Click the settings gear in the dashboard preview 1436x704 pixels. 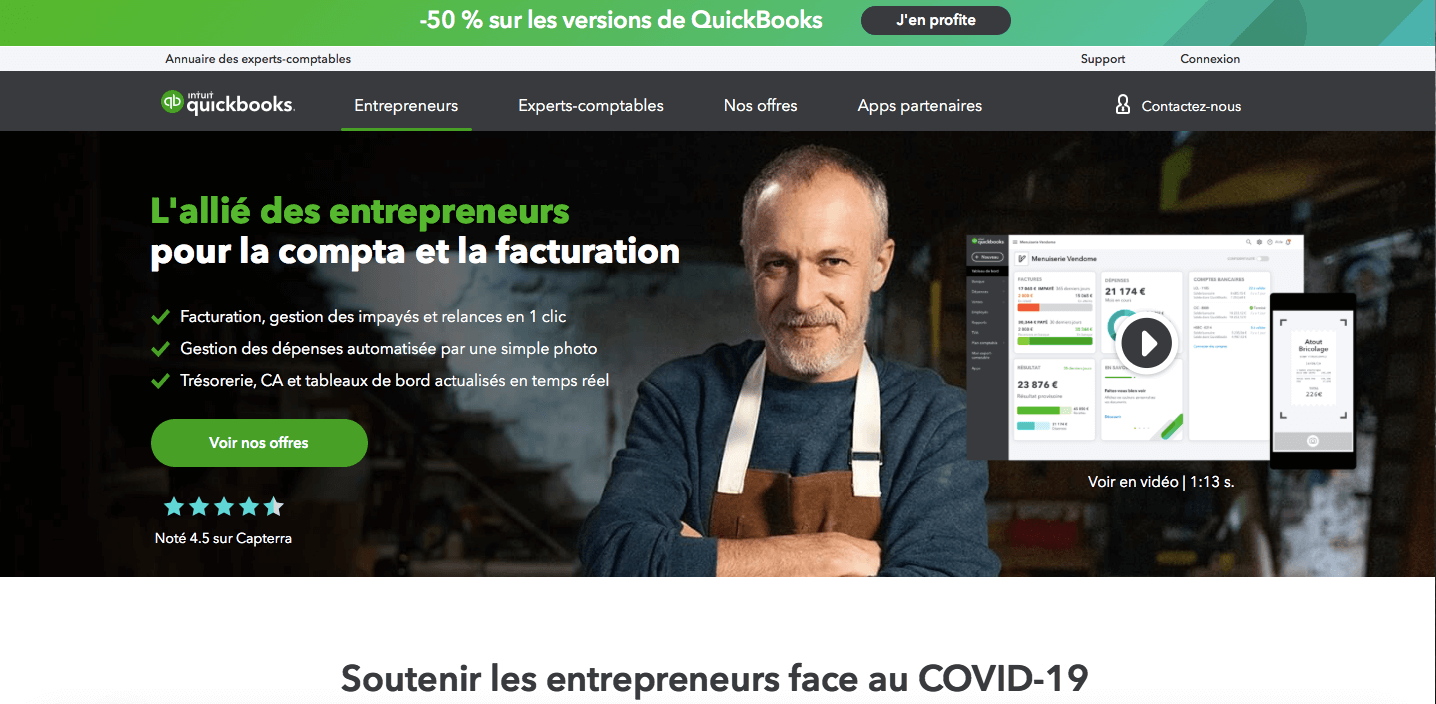pos(1259,242)
